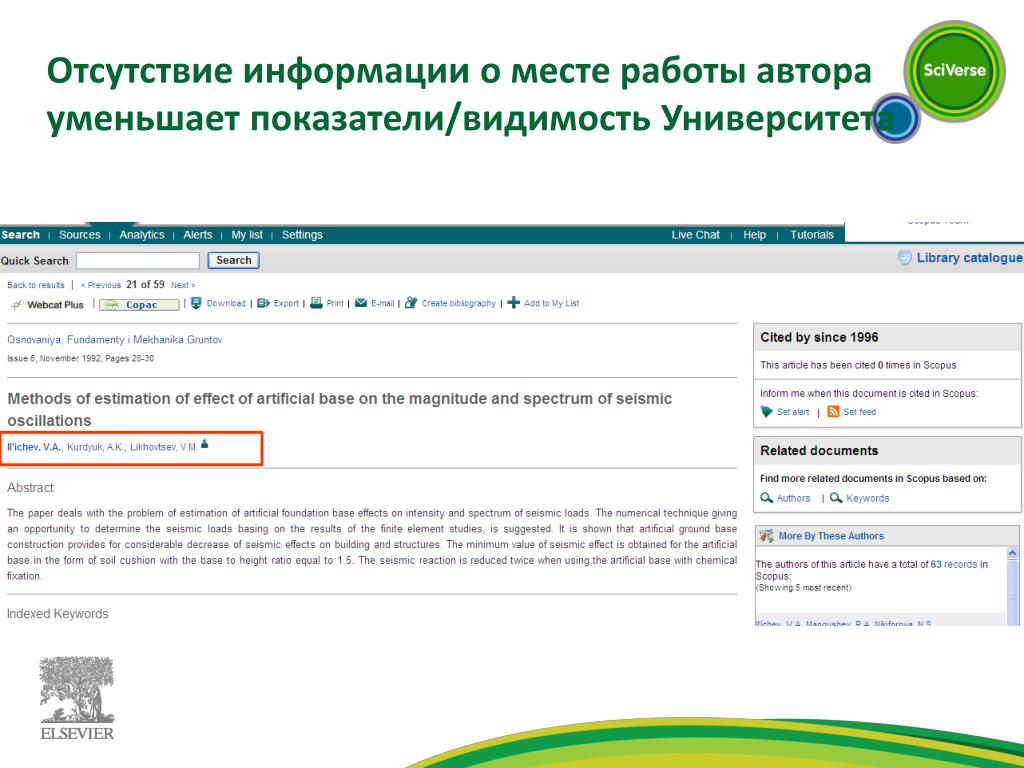The height and width of the screenshot is (768, 1024).
Task: Open author Likhovtsev, V.M.
Action: click(x=163, y=447)
